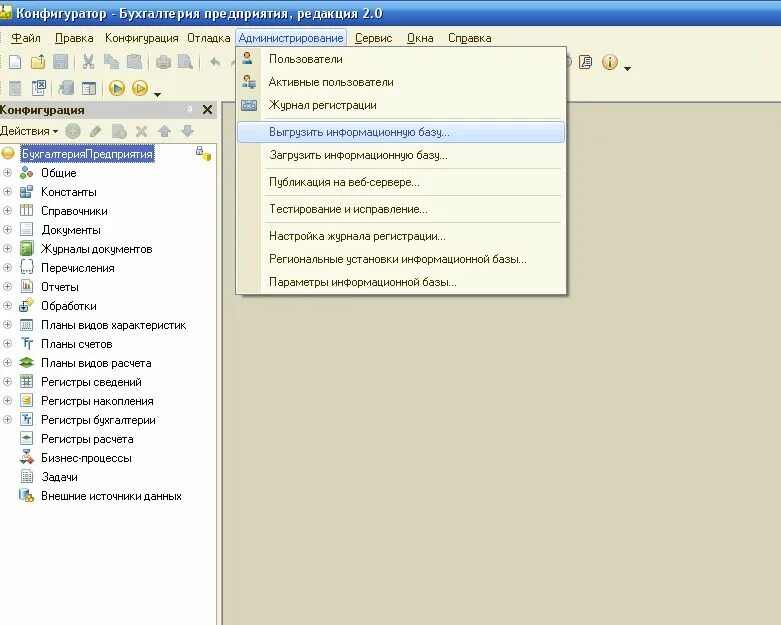Select Пользователи menu entry
Image resolution: width=781 pixels, height=625 pixels.
click(401, 59)
